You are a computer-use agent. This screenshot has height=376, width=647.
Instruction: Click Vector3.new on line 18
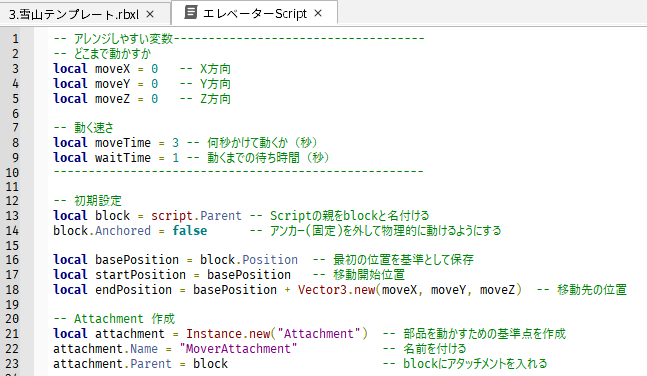(x=337, y=290)
